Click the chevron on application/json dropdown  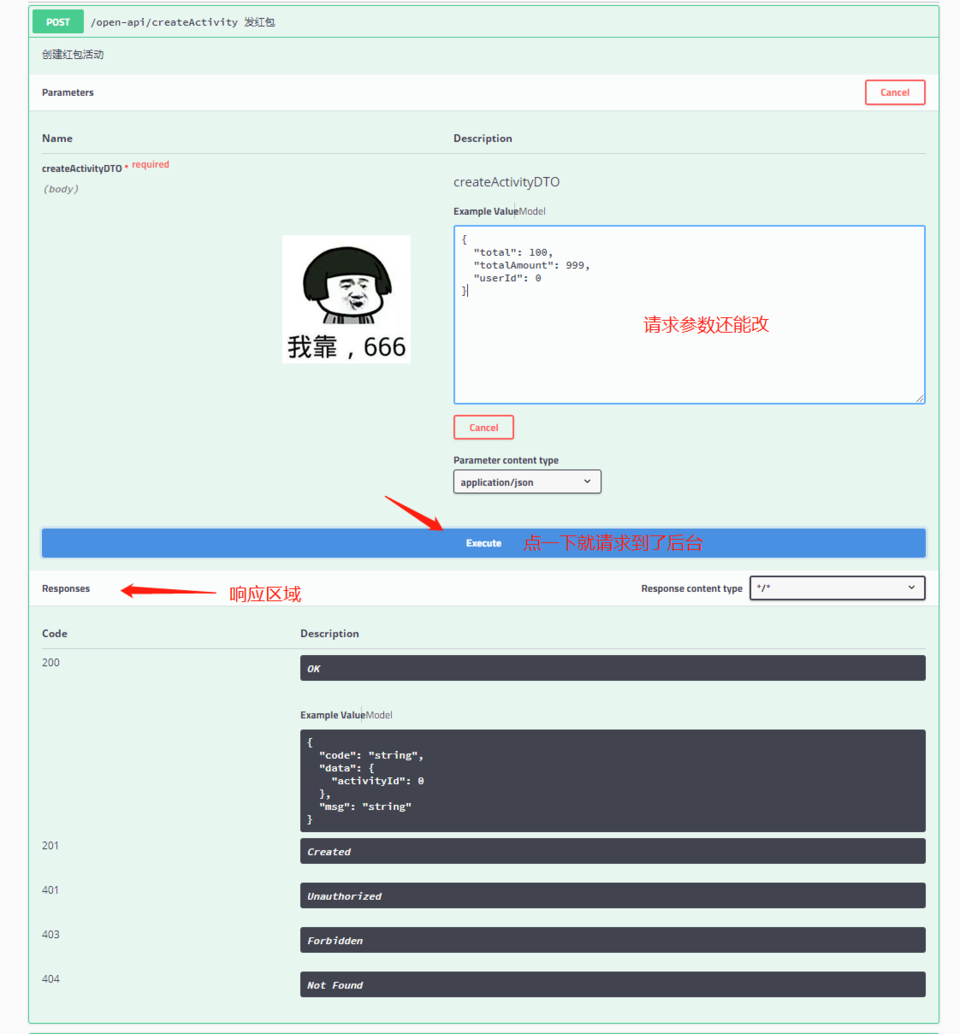[587, 482]
